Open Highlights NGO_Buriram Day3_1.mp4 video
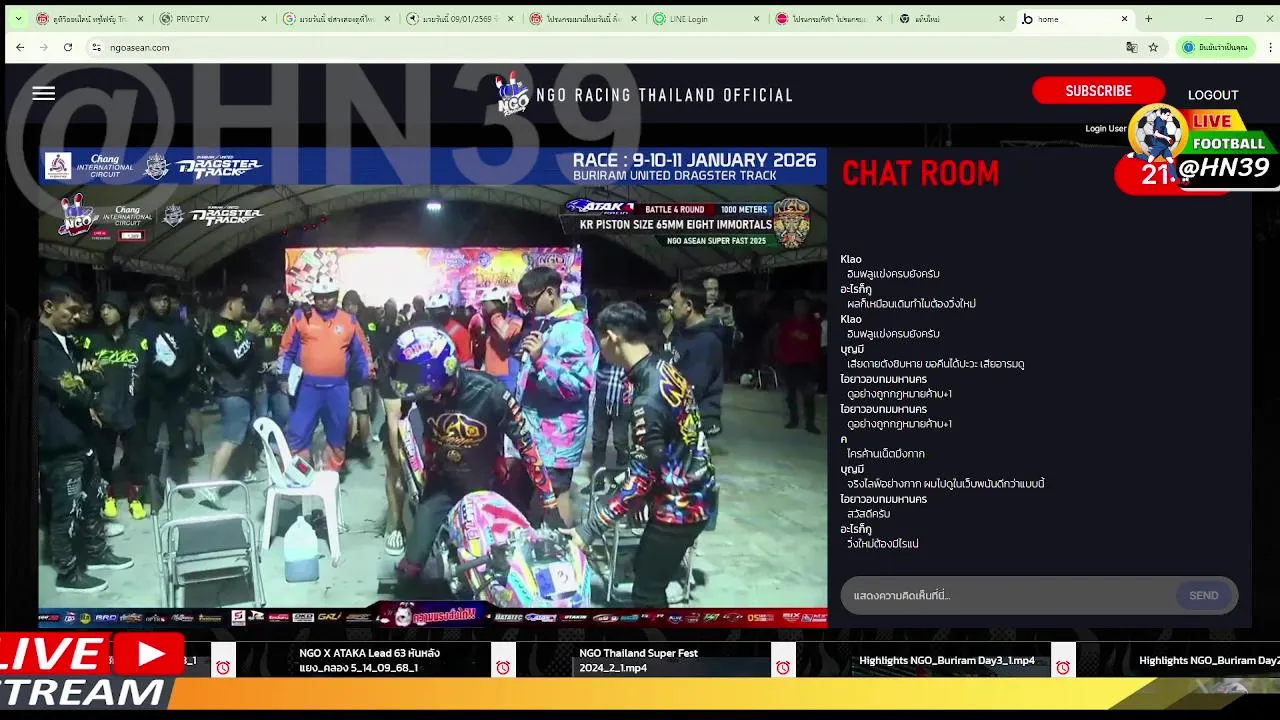This screenshot has width=1280, height=720. pos(947,660)
